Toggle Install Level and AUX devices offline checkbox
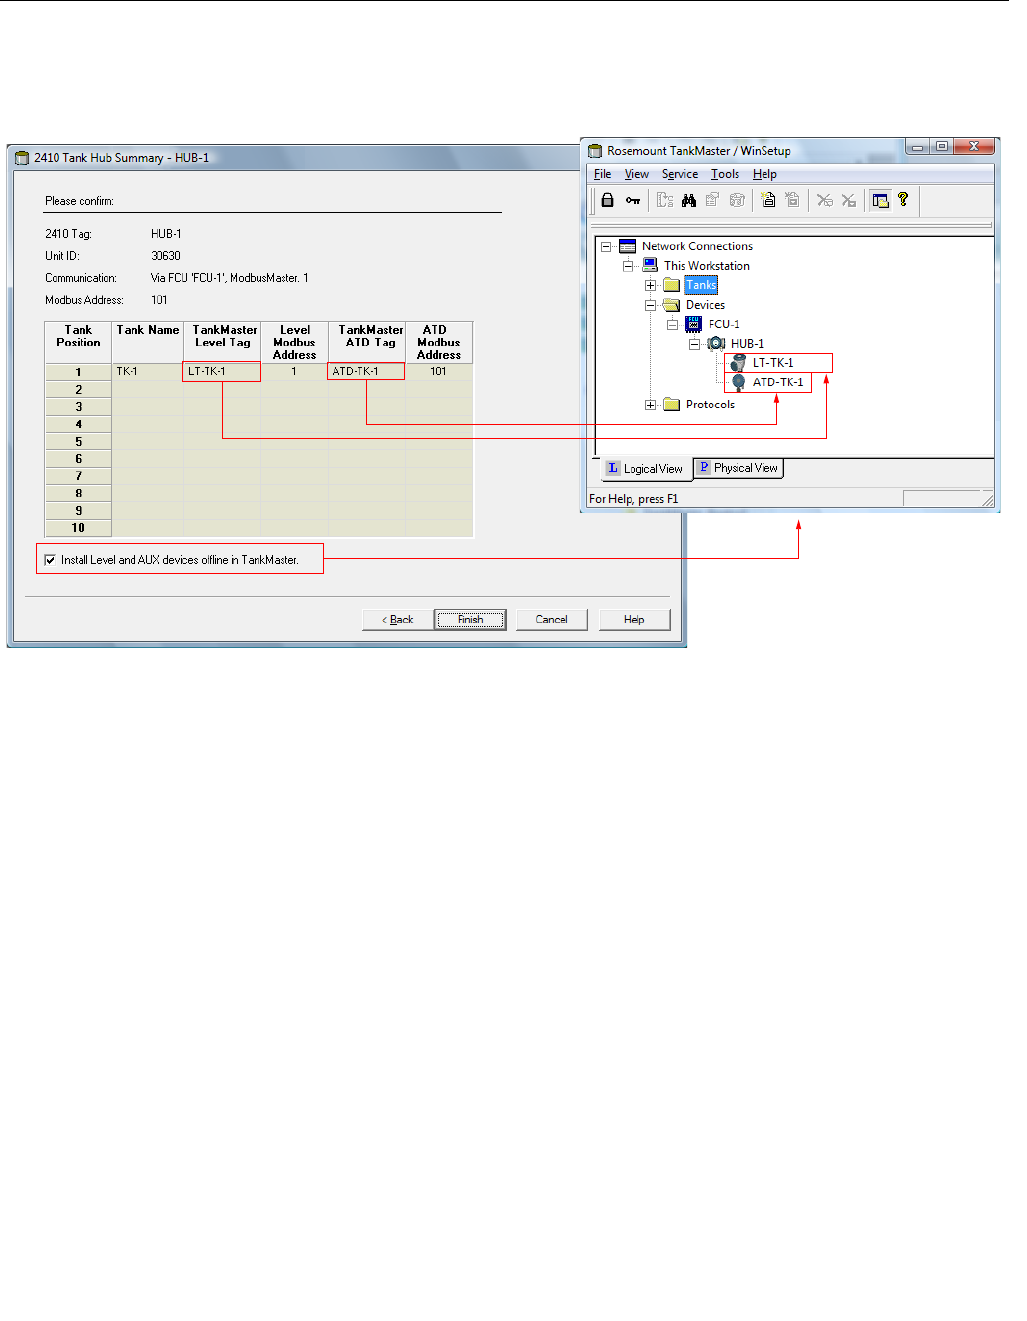Screen dimensions: 1027x1321 tap(50, 560)
